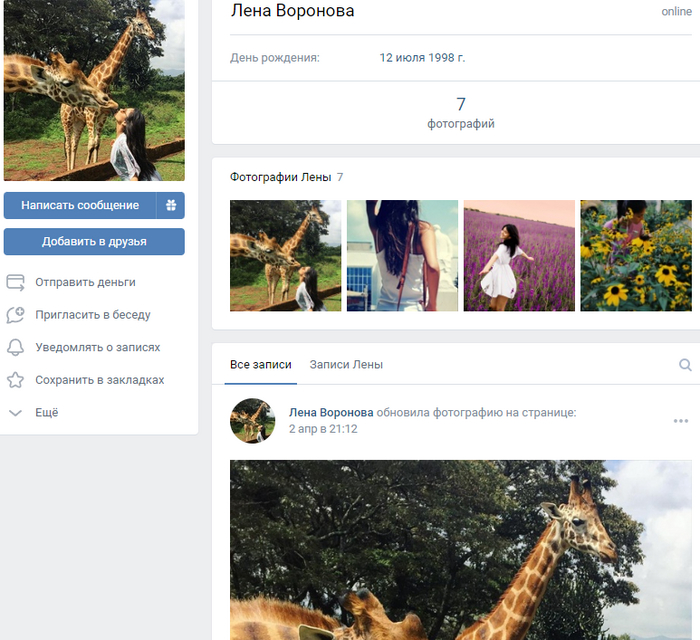700x640 pixels.
Task: Click the gift icon beside message button
Action: 171,205
